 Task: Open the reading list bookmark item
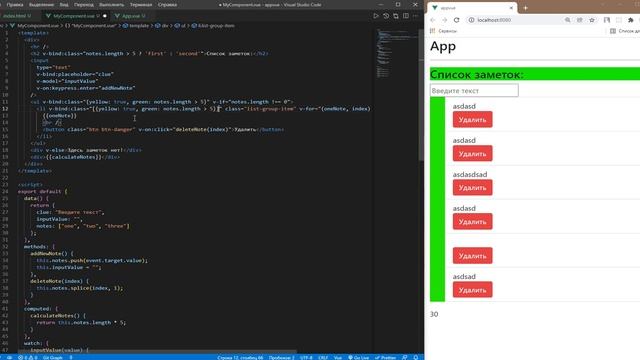point(624,31)
